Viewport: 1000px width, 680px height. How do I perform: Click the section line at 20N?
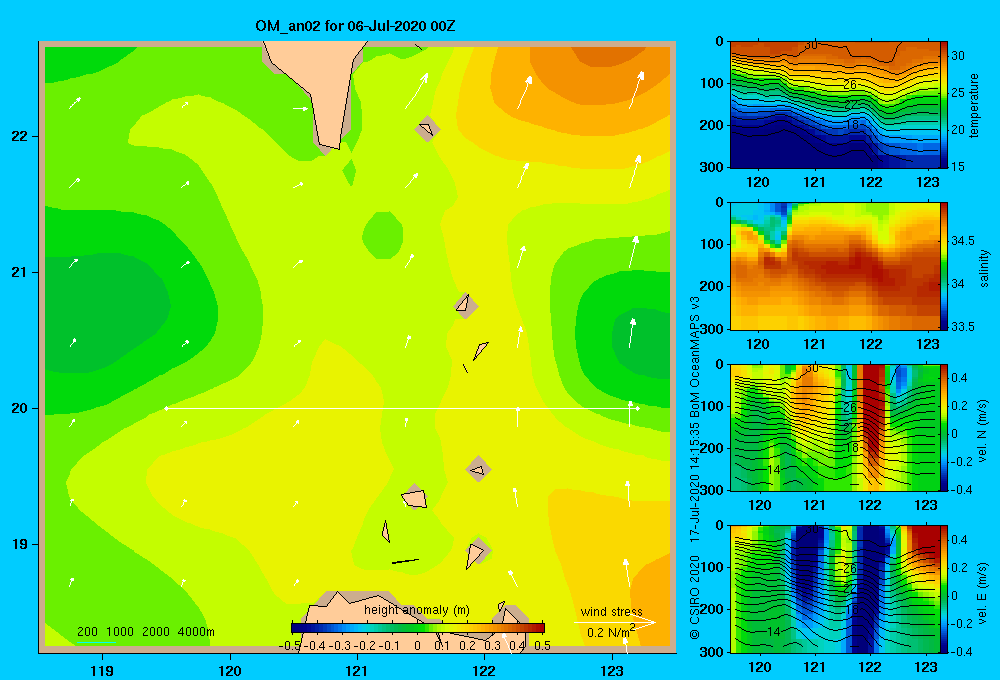[402, 408]
